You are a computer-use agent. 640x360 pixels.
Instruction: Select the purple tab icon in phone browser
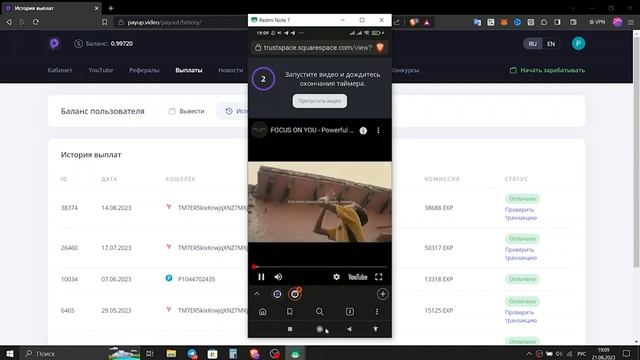277,294
